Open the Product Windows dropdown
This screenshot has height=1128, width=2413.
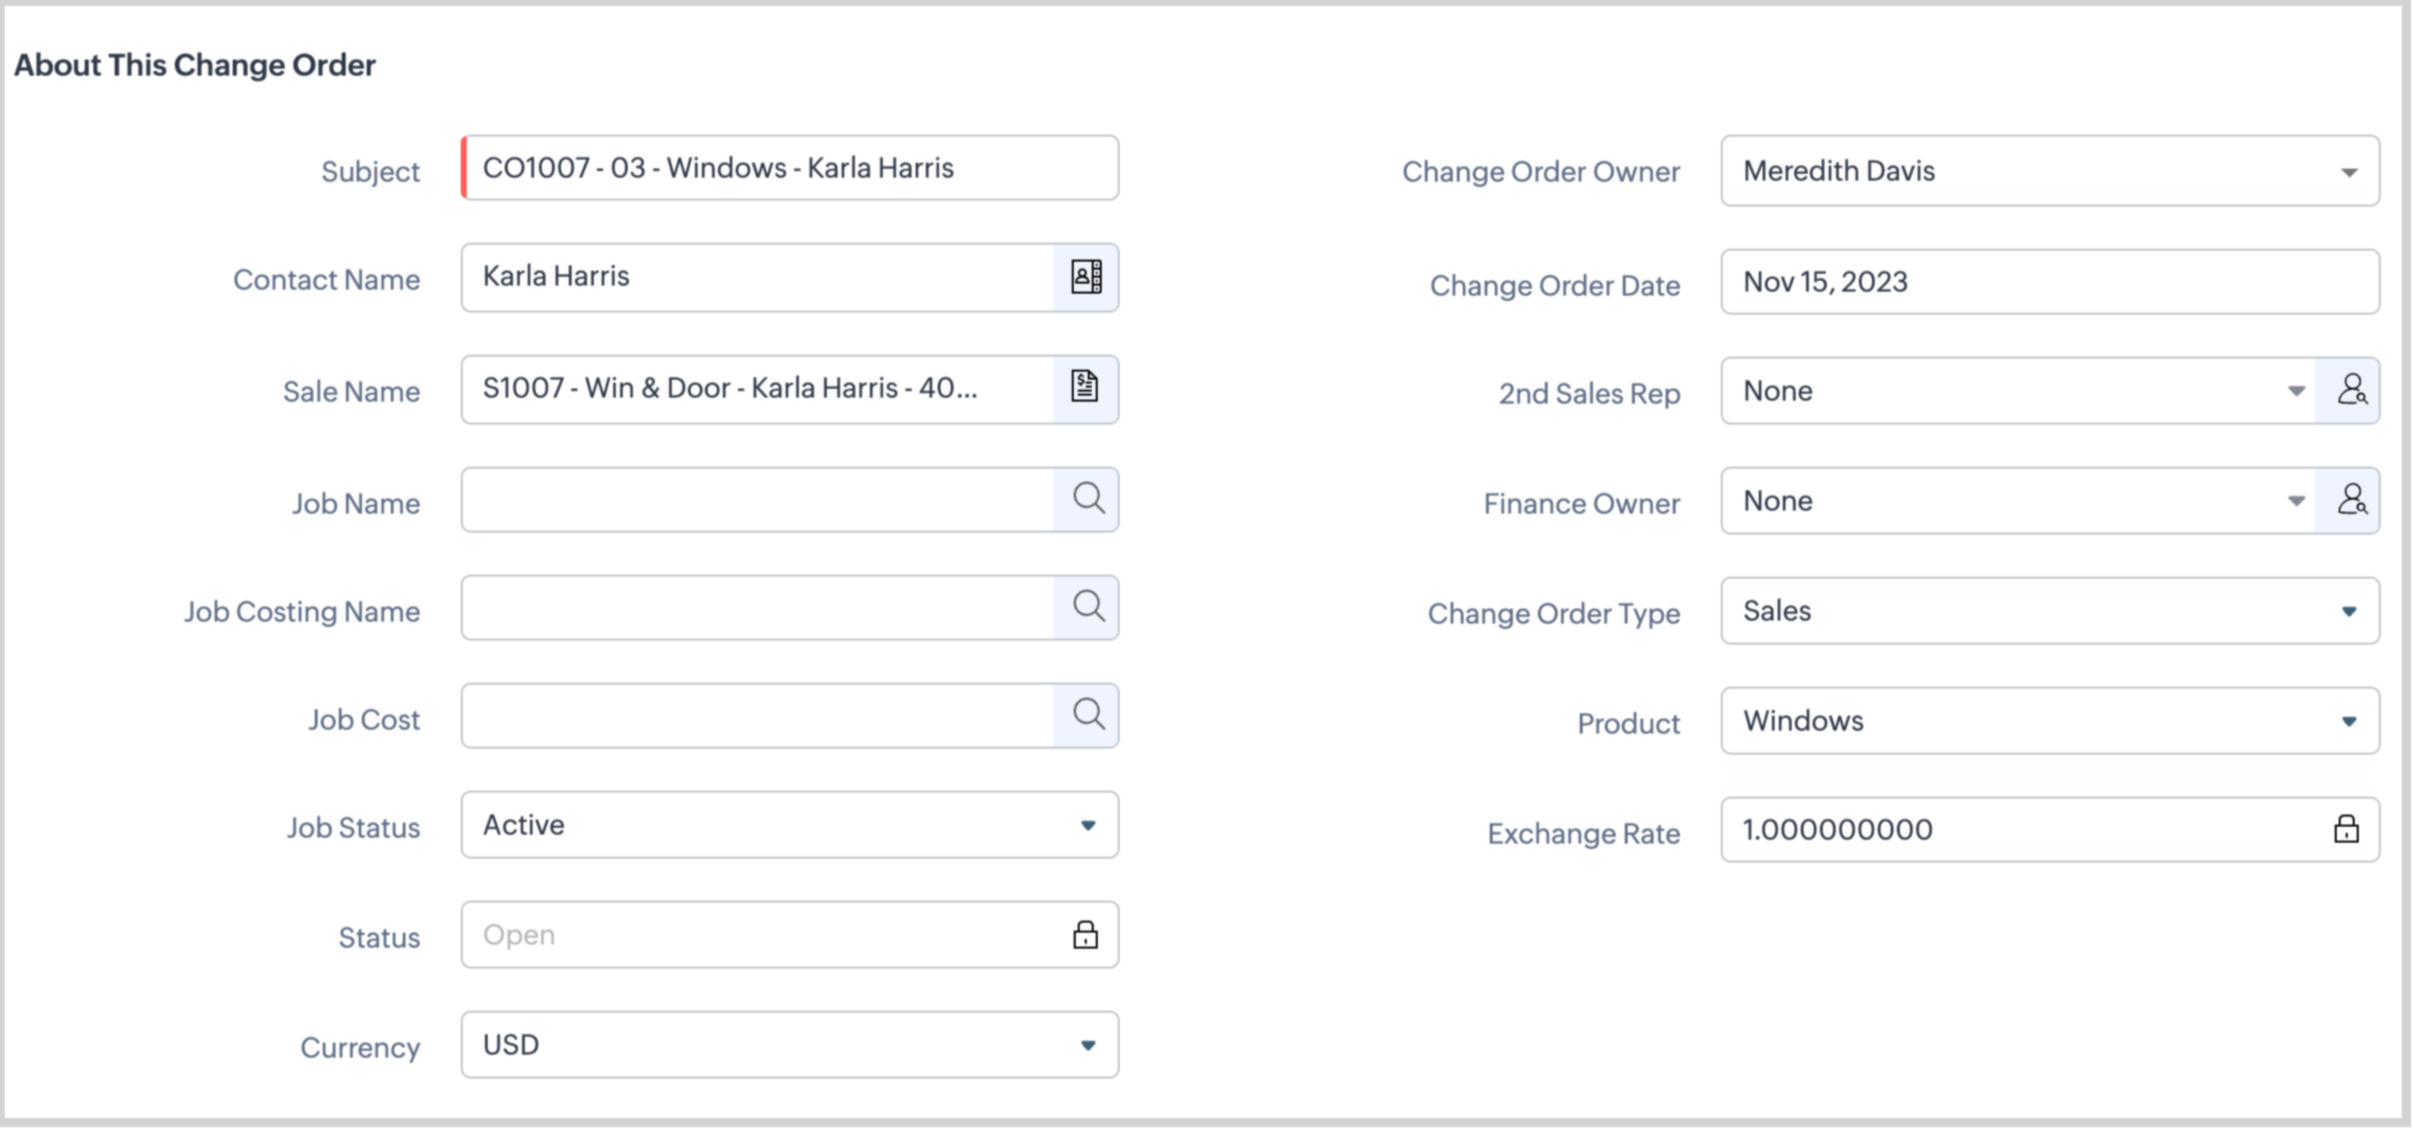(2348, 721)
